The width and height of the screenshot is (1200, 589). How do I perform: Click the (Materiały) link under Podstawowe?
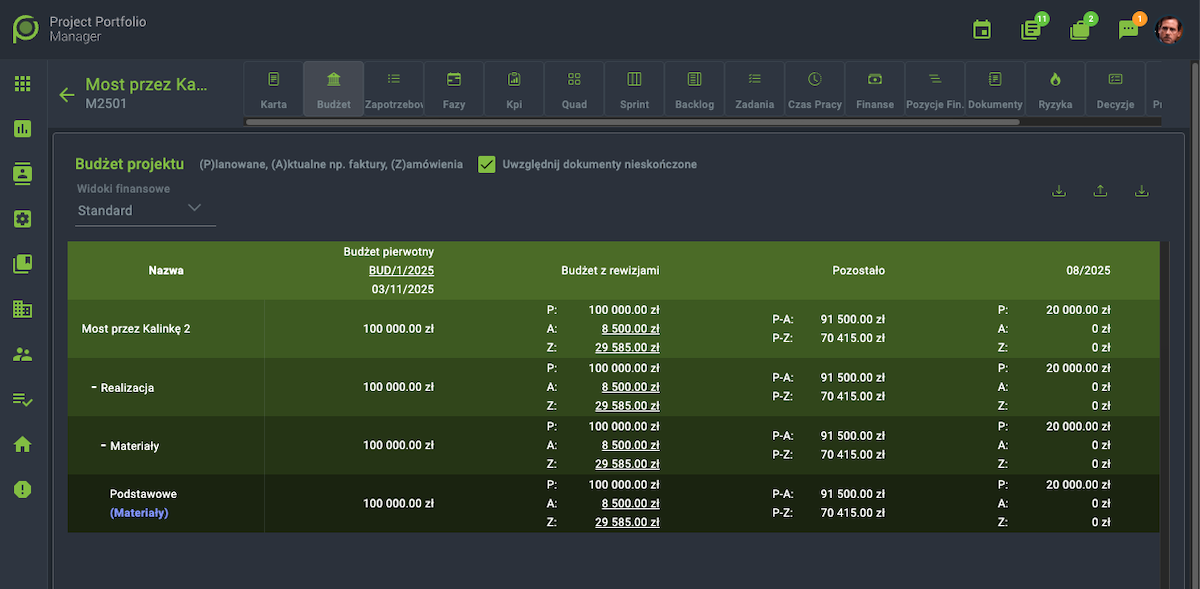[x=138, y=513]
